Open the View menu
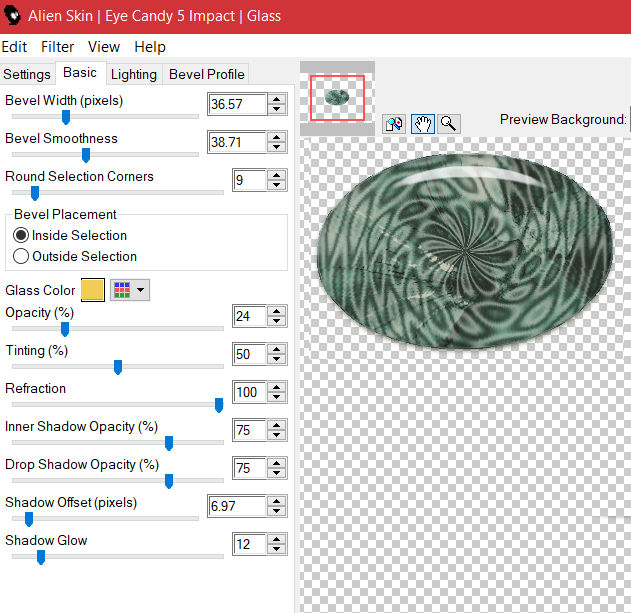Viewport: 631px width, 613px height. tap(103, 47)
